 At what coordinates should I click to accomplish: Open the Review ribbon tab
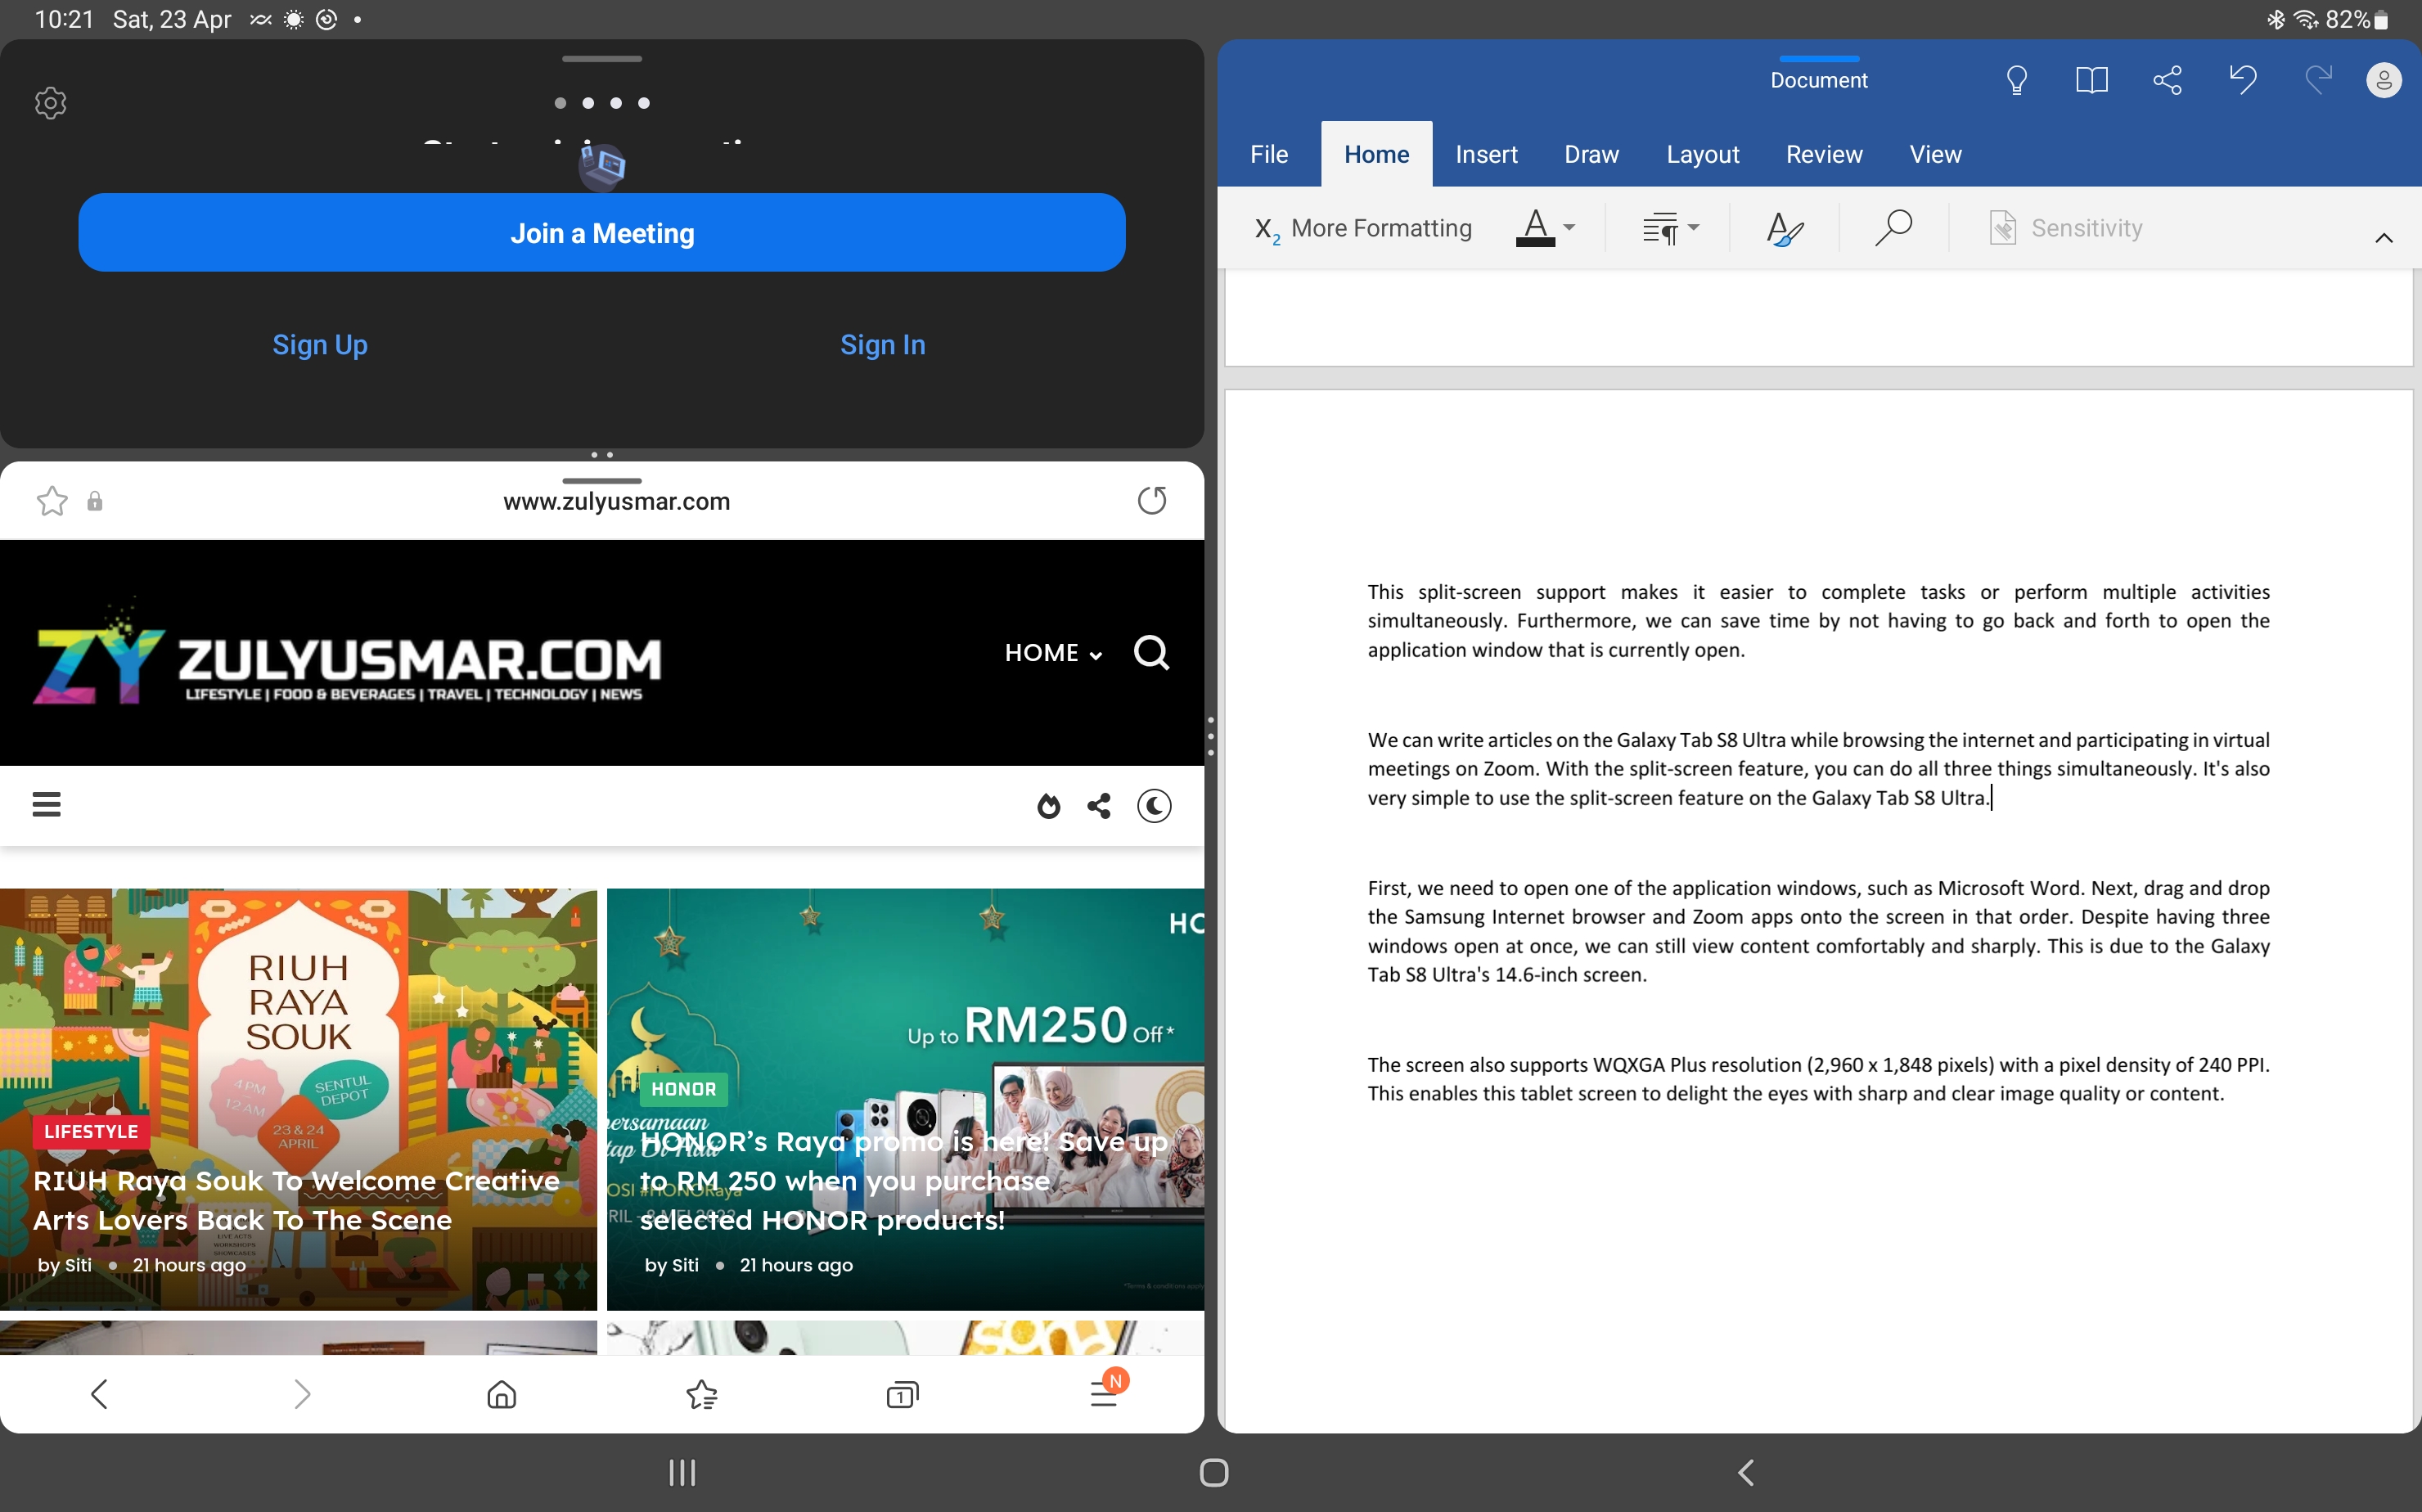(1823, 154)
